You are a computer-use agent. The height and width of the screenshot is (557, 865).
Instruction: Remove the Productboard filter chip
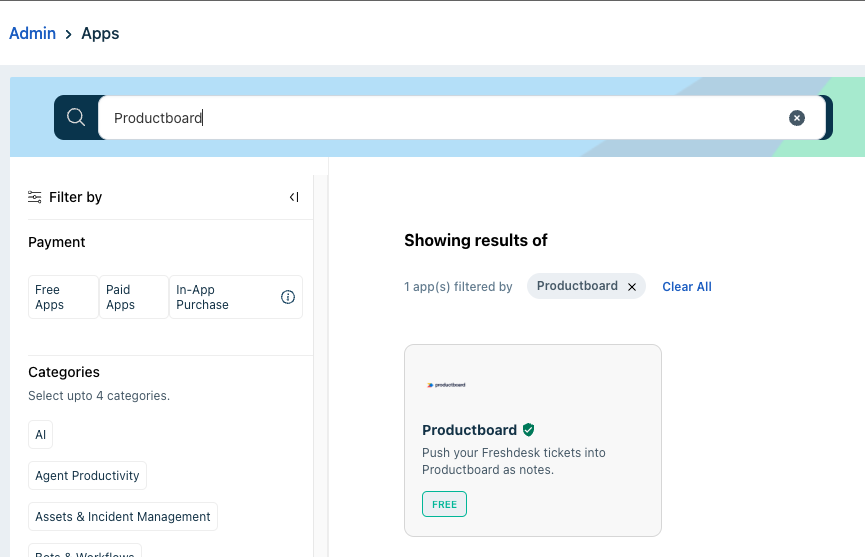click(632, 287)
